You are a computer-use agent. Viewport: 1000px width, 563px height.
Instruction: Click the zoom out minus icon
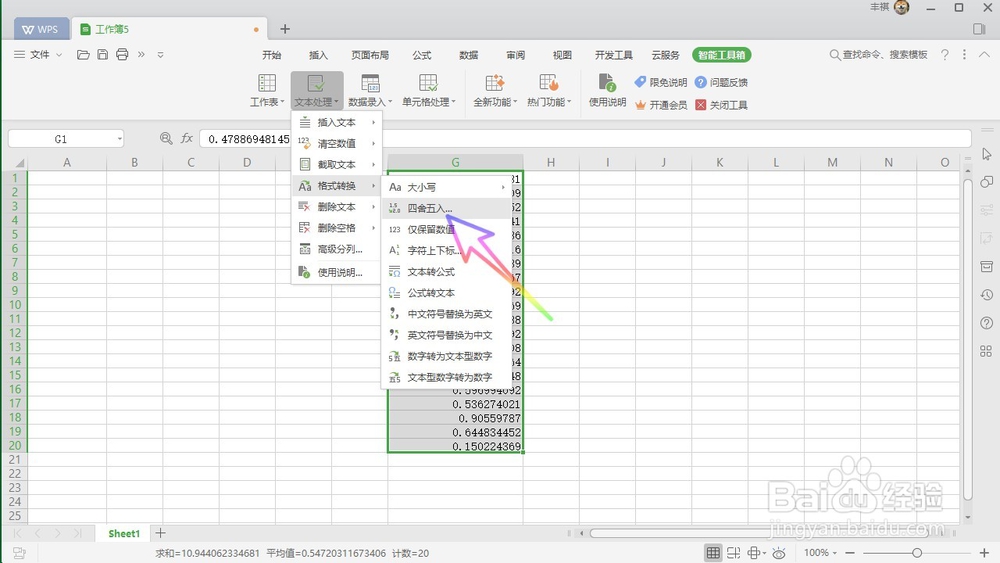(850, 553)
